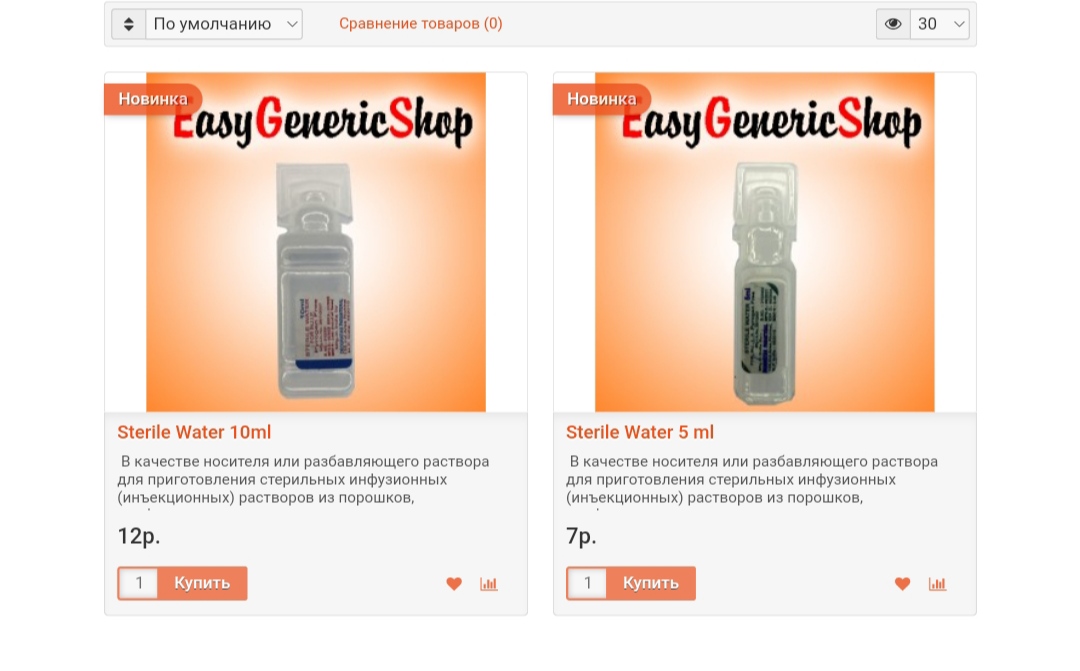Add Sterile Water 10ml to wishlist heart
Screen dimensions: 1080x671
454,584
